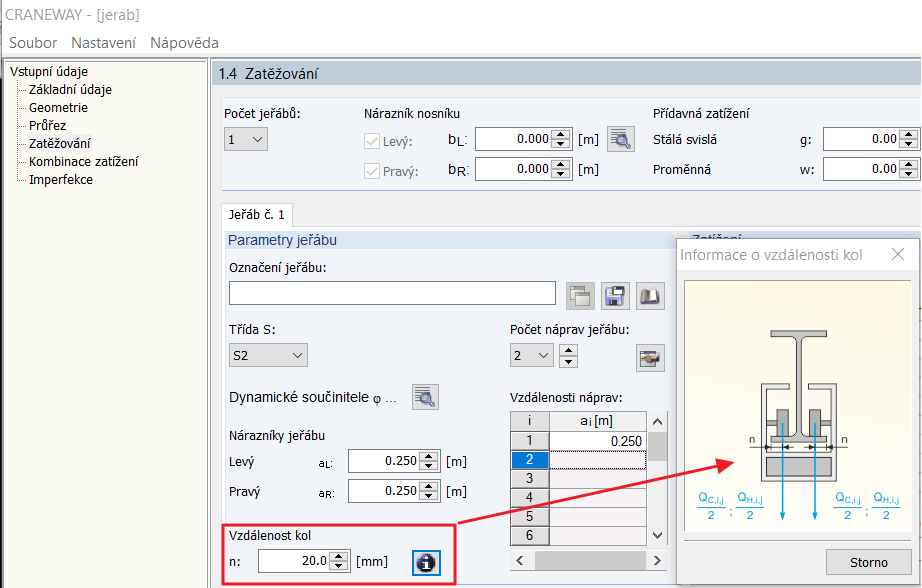The image size is (922, 588).
Task: Open the Počet jeřábů dropdown
Action: [x=246, y=139]
